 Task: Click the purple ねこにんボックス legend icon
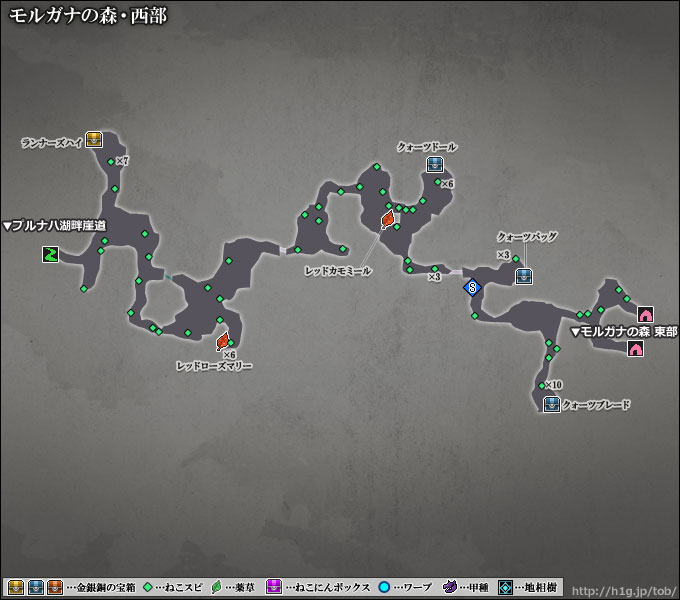(x=274, y=587)
